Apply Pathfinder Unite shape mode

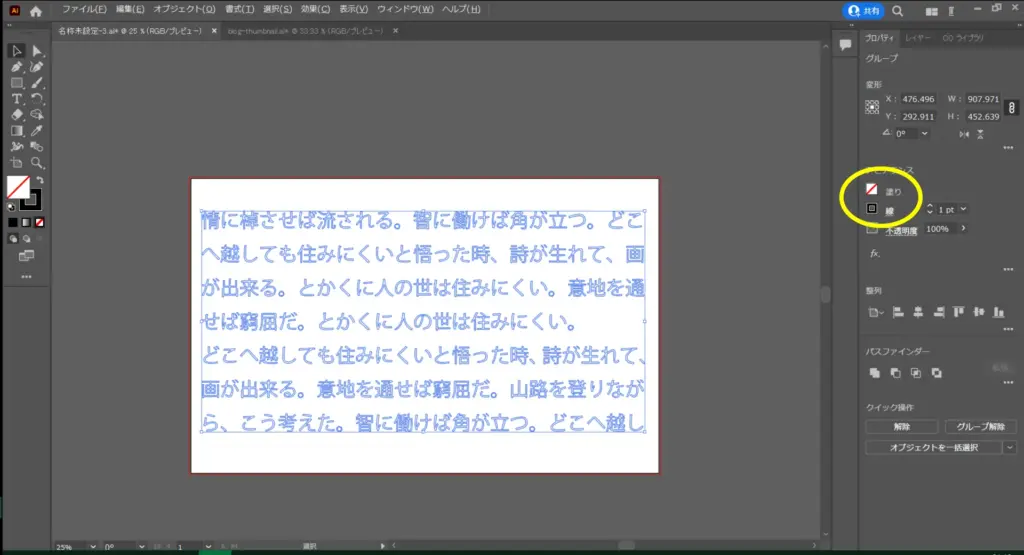[874, 373]
